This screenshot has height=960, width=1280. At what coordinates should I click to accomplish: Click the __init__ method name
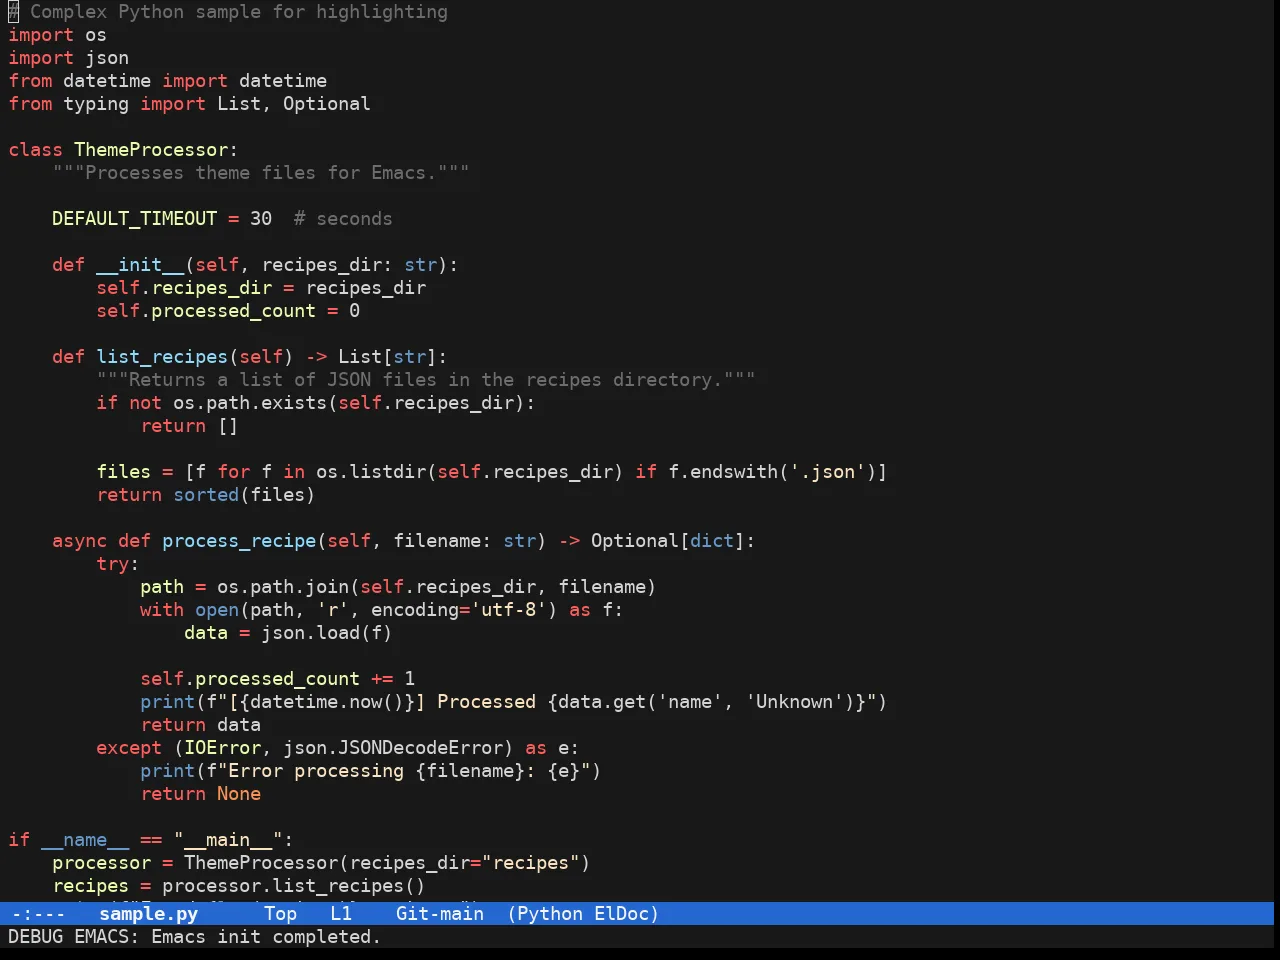click(140, 265)
